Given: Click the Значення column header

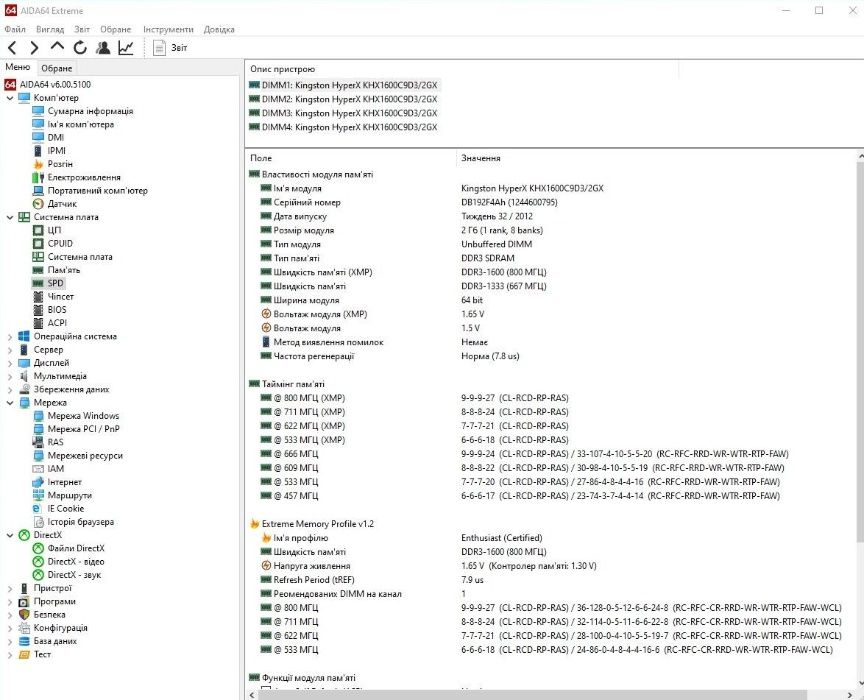Looking at the screenshot, I should pos(656,158).
